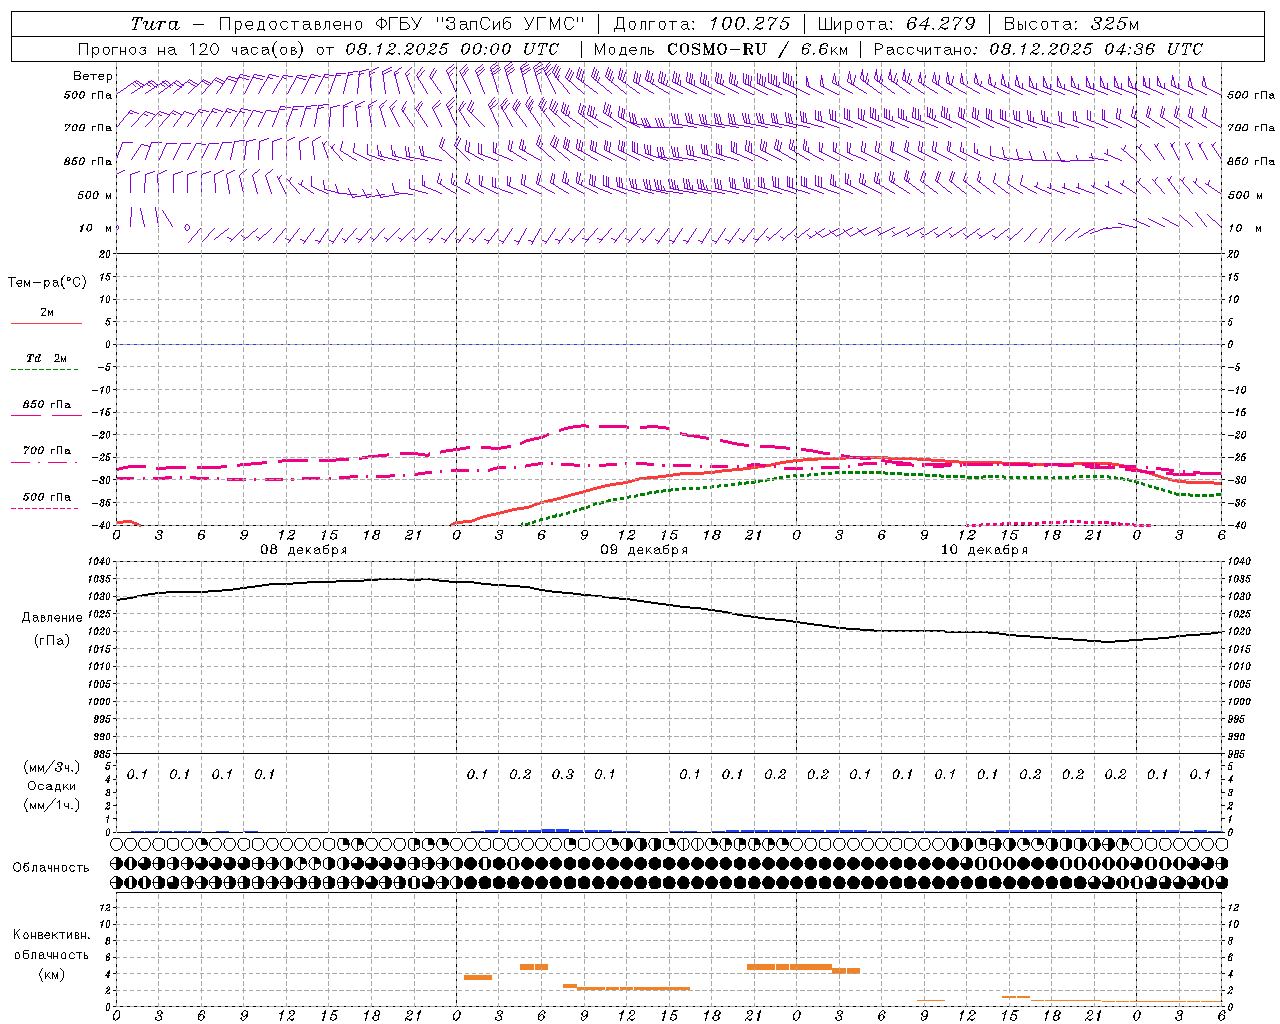This screenshot has width=1280, height=1024.
Task: Select the "Td 2м" dew point legend entry
Action: pos(47,358)
